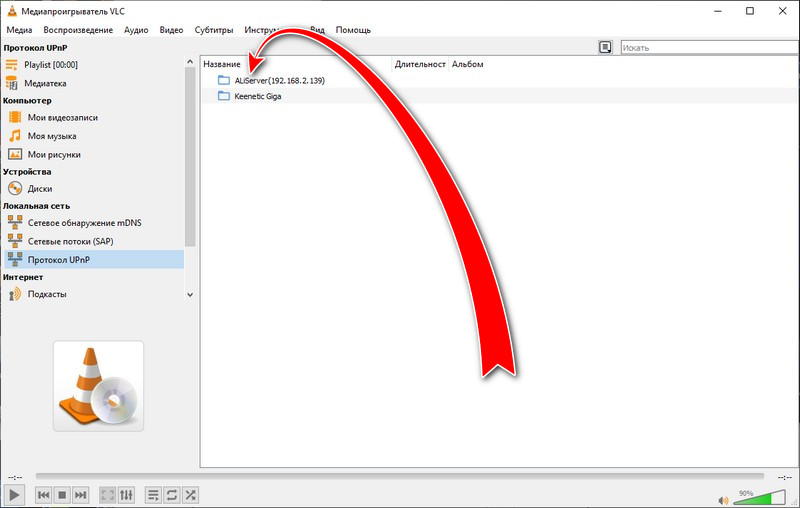This screenshot has width=800, height=508.
Task: Click the picture icon beside Мои рисунки
Action: coord(15,154)
